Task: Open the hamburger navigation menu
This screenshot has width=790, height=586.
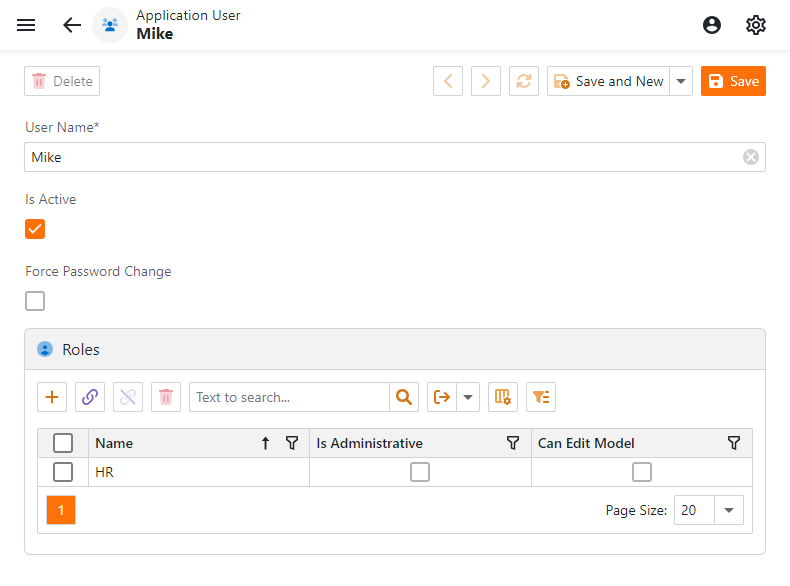Action: tap(26, 25)
